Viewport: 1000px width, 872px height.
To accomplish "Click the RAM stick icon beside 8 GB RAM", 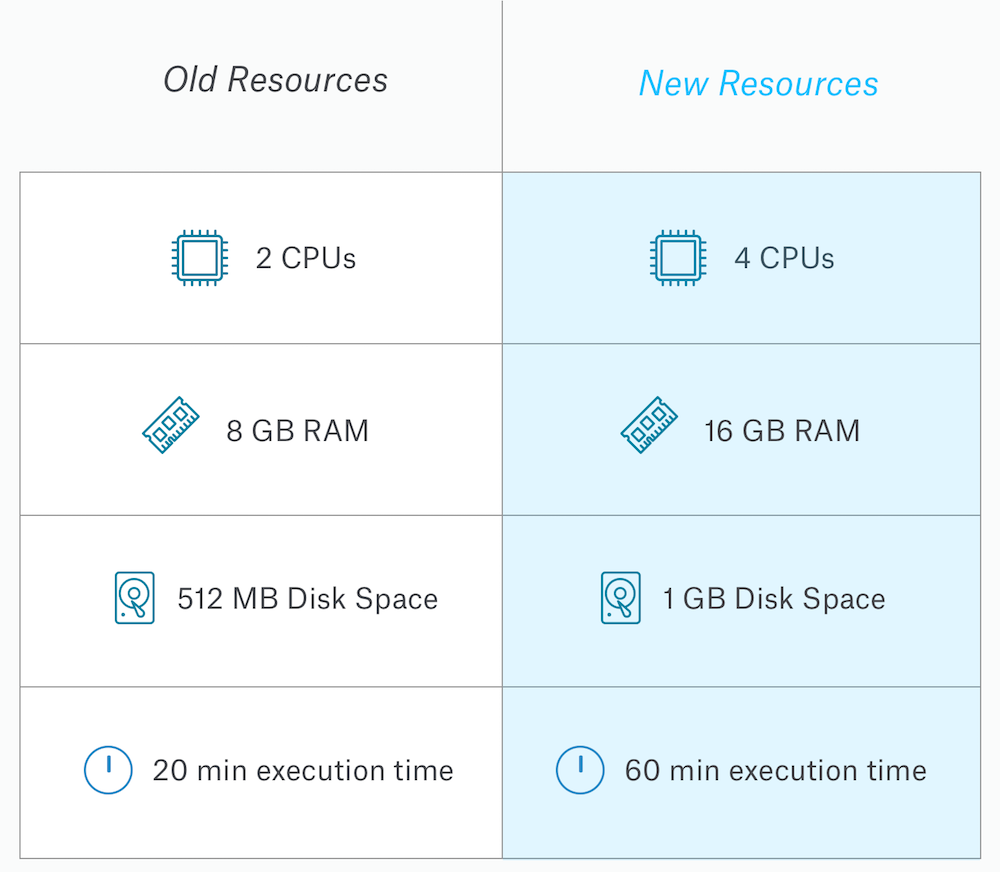I will point(171,426).
